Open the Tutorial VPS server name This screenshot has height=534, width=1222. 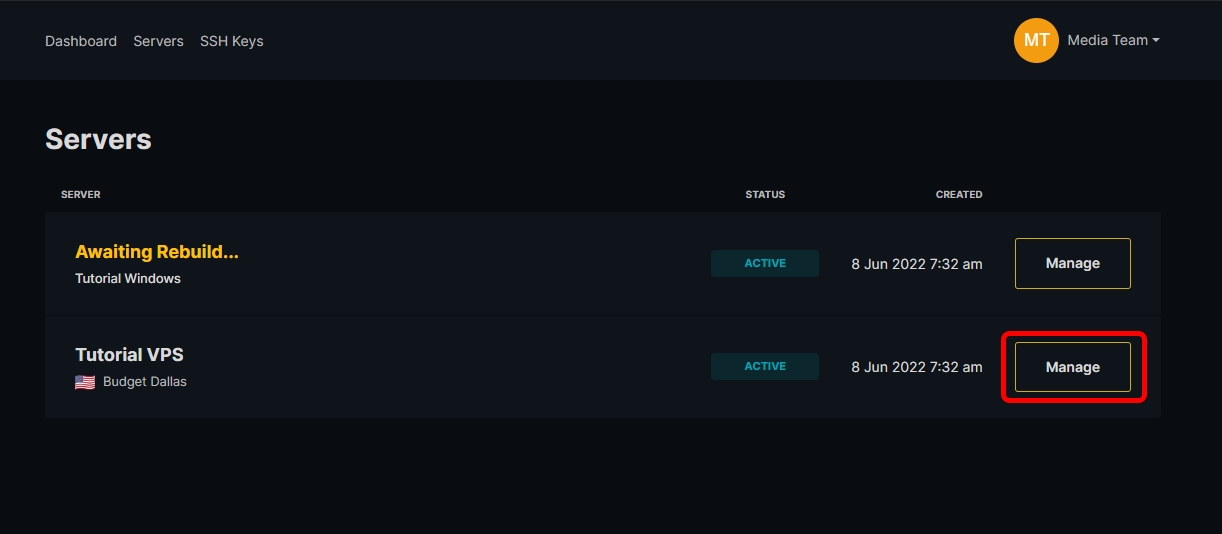coord(129,355)
